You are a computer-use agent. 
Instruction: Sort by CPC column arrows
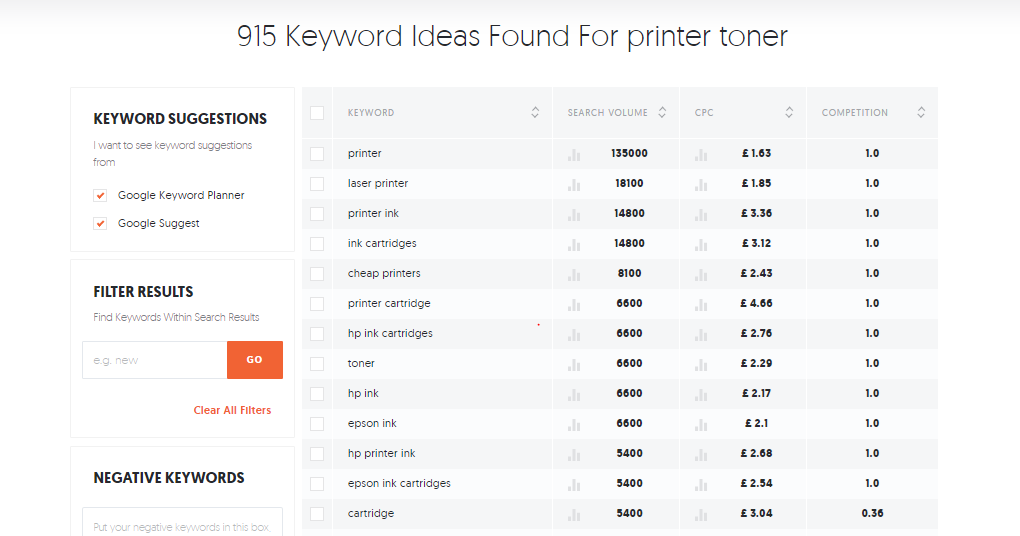(788, 113)
